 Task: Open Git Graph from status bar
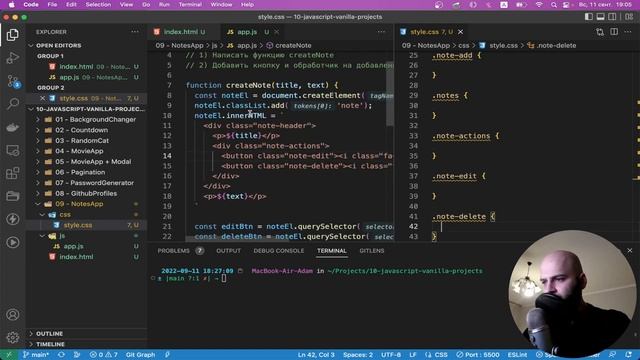[140, 355]
